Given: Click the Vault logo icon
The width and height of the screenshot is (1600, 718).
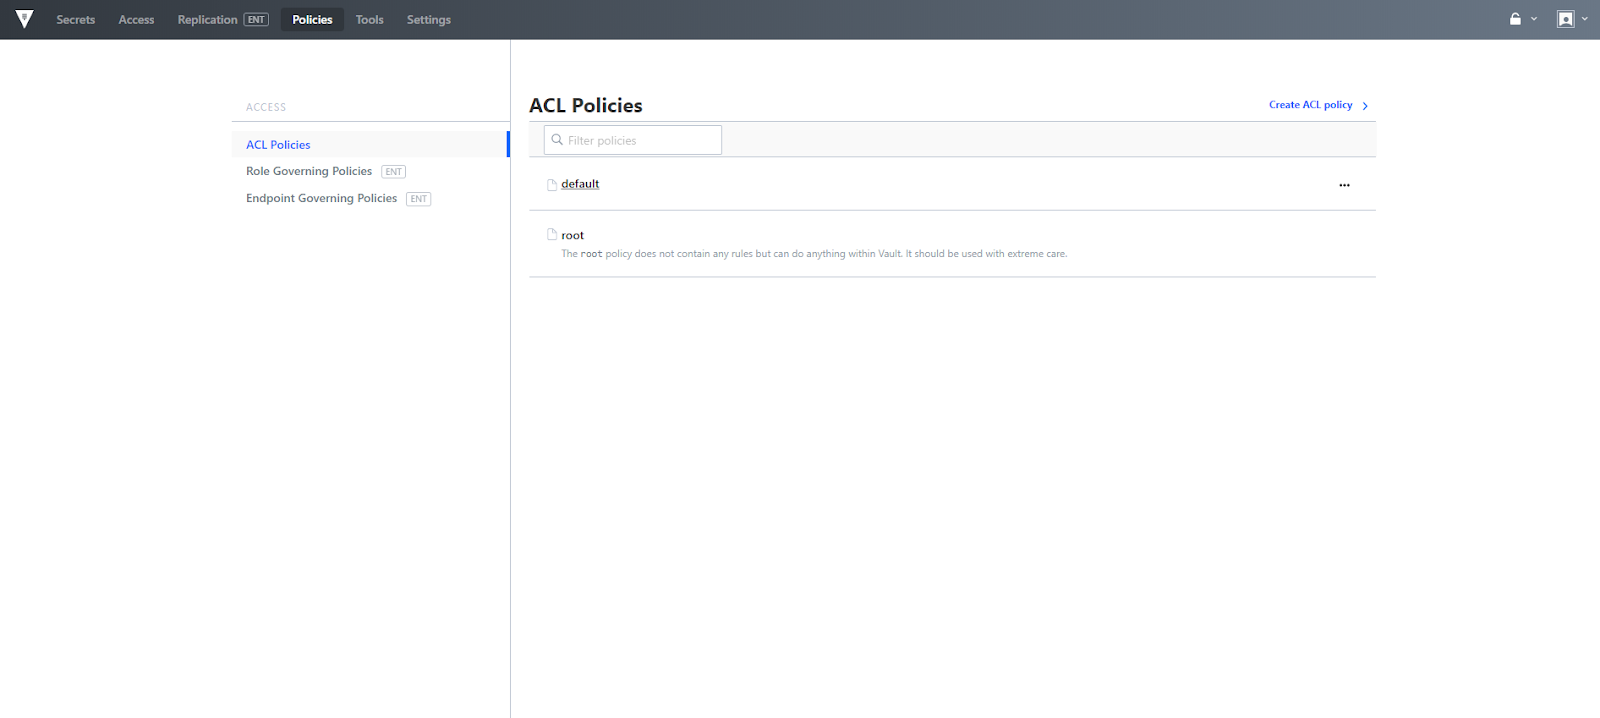Looking at the screenshot, I should point(25,19).
